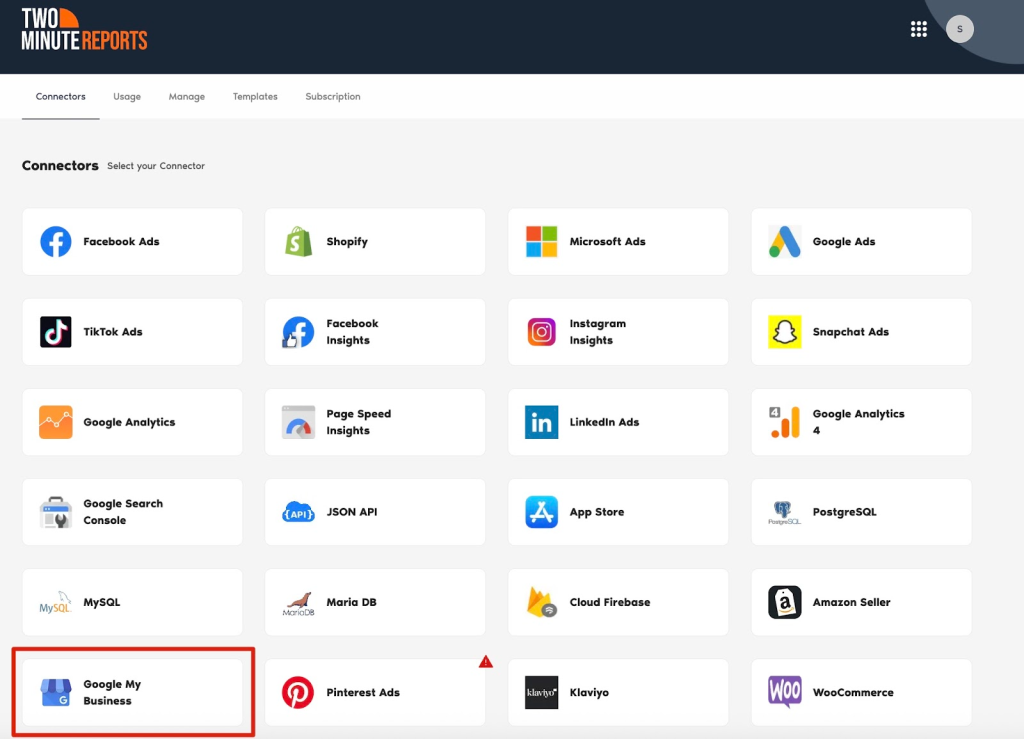Click the Google Search Console label
1024x739 pixels.
click(x=123, y=512)
